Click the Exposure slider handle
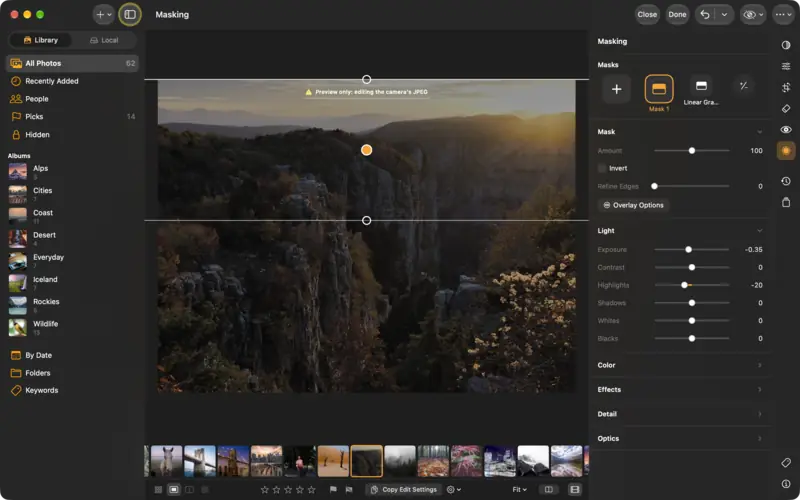This screenshot has height=500, width=800. point(688,249)
